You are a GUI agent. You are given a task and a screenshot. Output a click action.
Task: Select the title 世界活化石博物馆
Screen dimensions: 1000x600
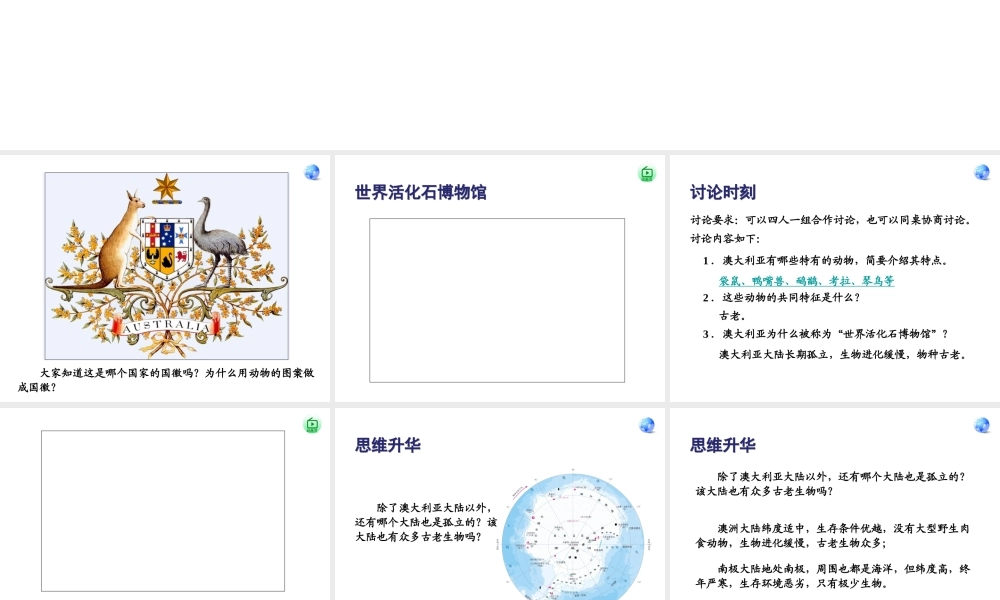click(x=420, y=192)
